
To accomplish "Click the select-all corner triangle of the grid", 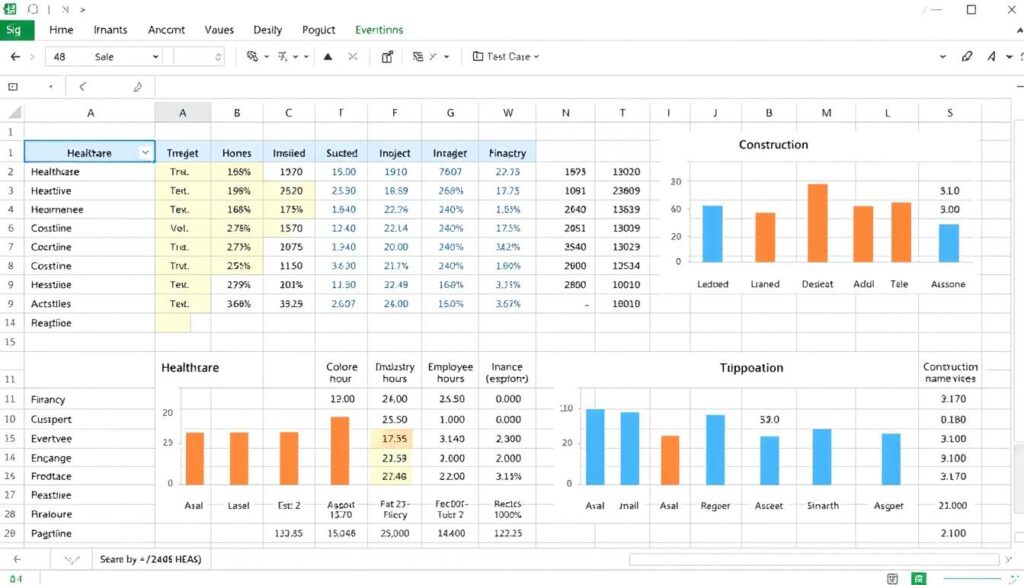I will pyautogui.click(x=14, y=112).
